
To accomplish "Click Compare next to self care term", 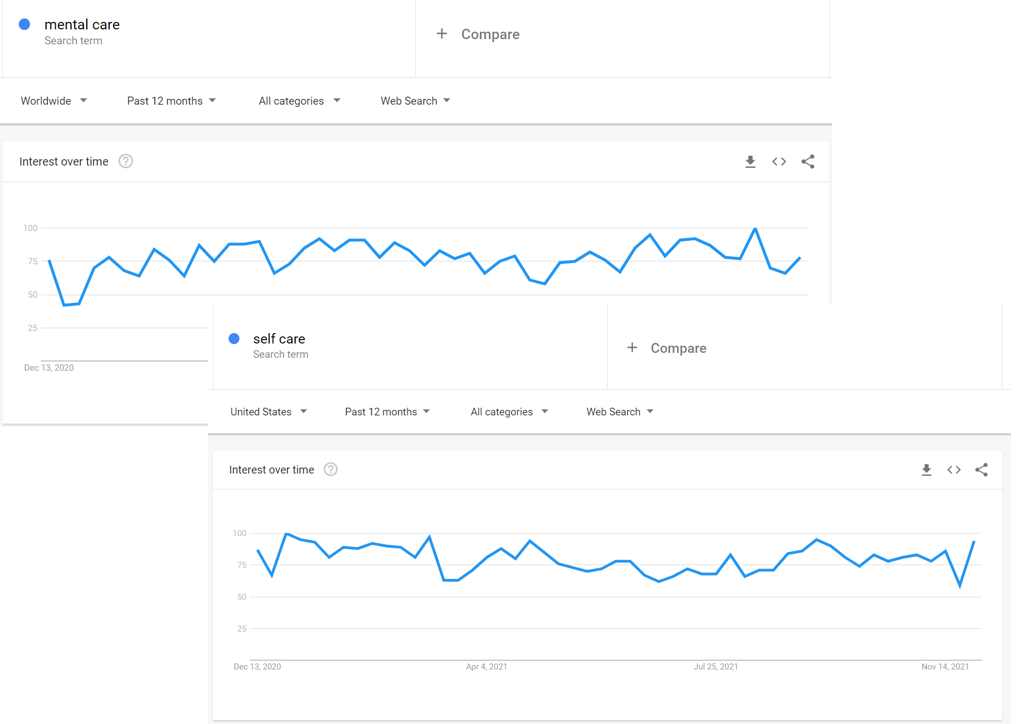I will tap(667, 348).
